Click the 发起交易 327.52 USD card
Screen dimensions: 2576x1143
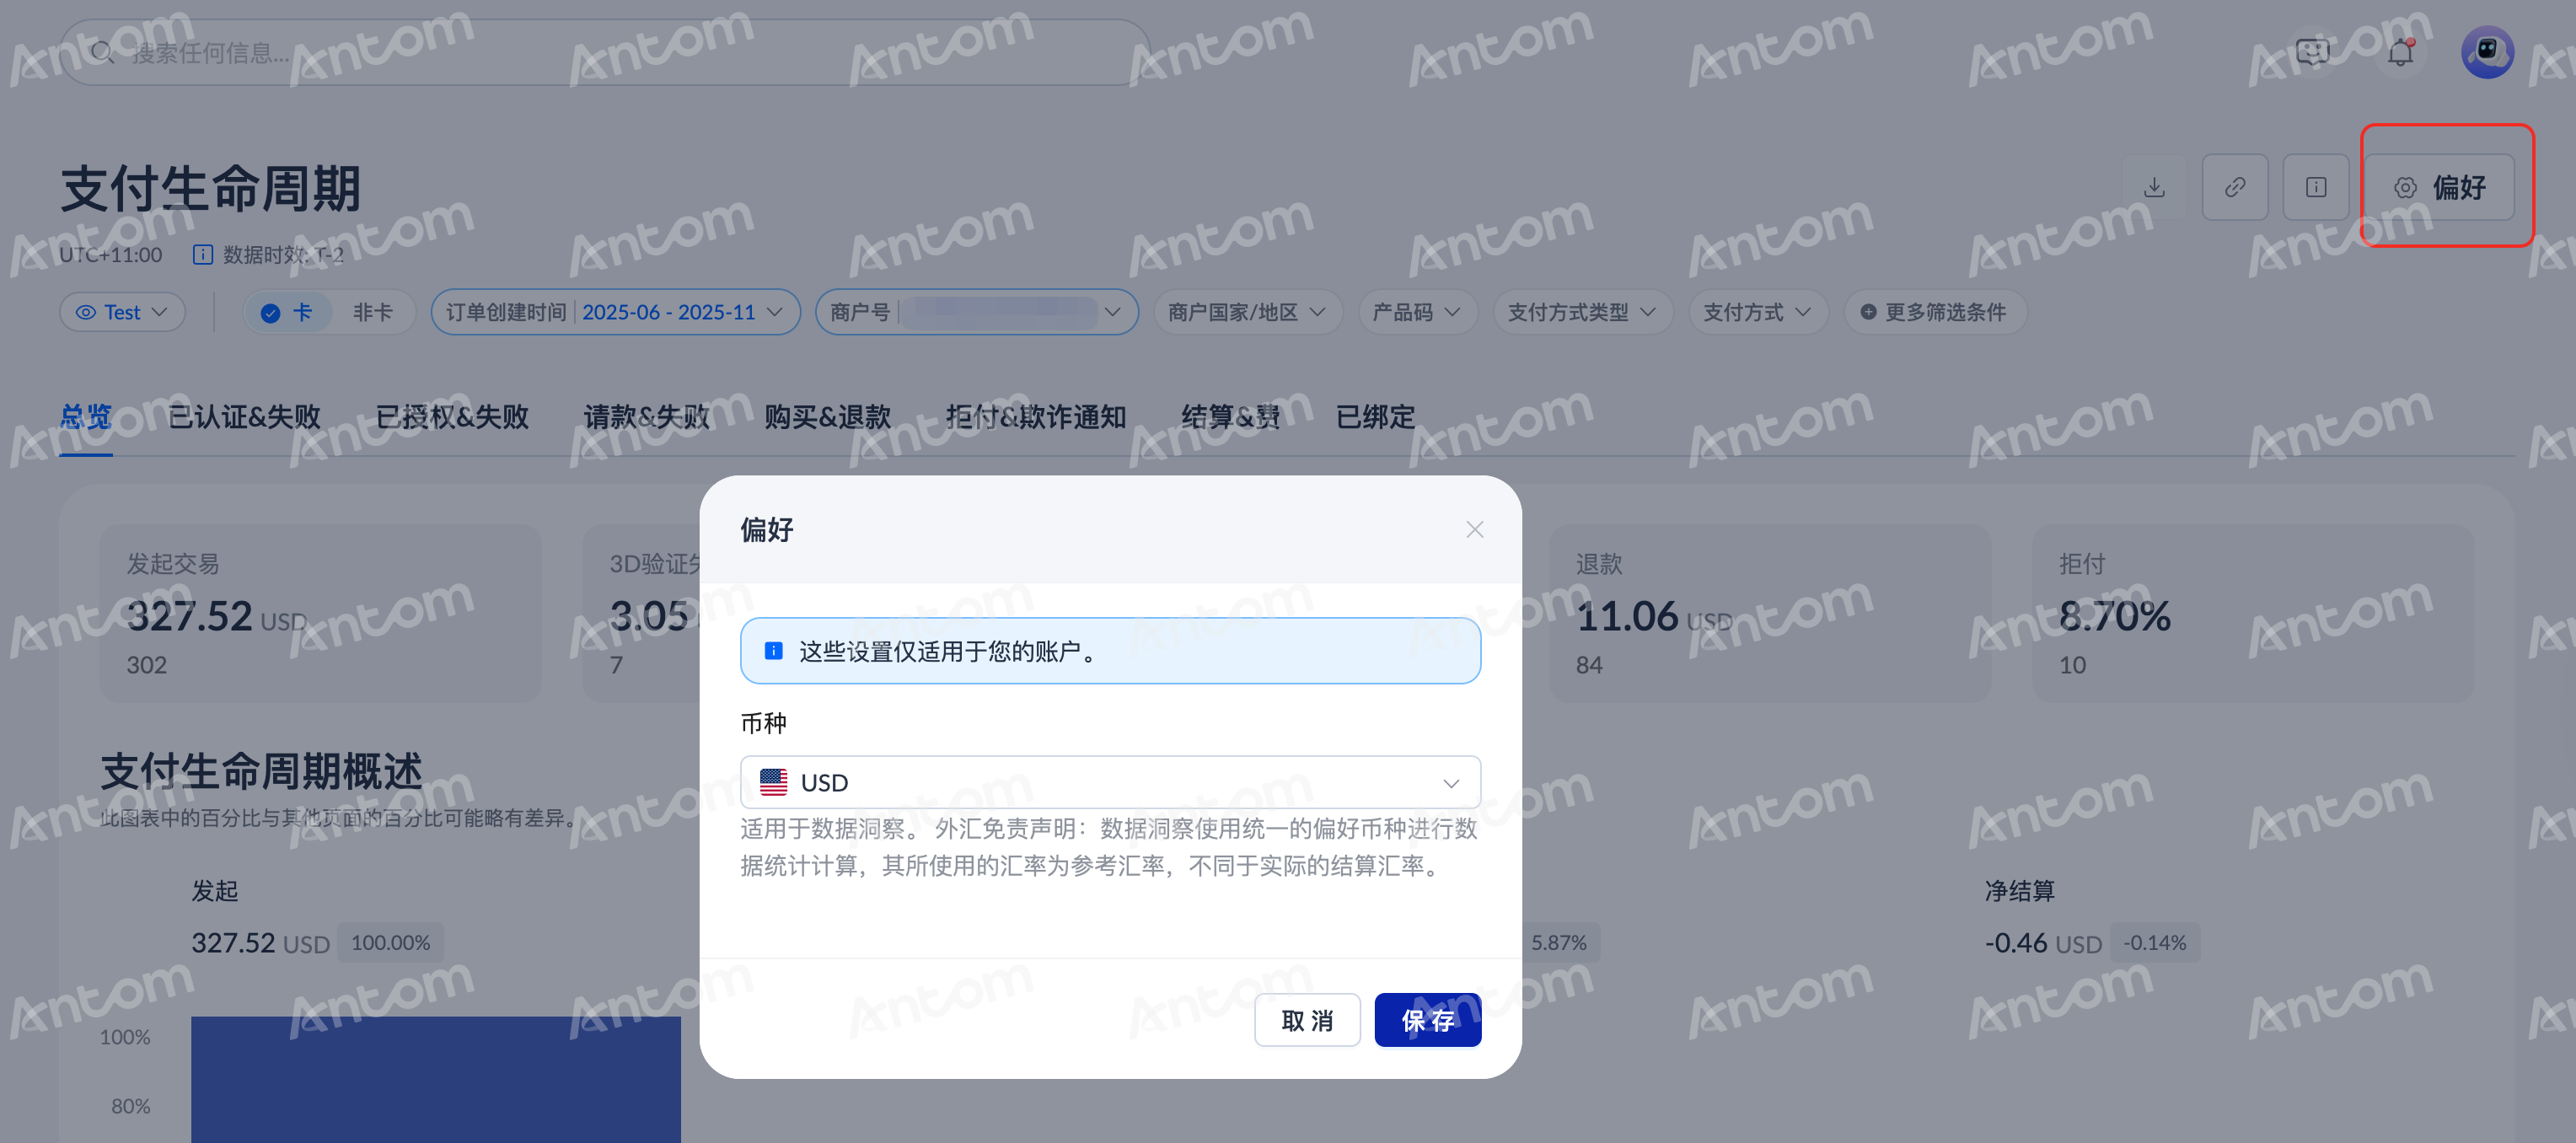click(320, 613)
